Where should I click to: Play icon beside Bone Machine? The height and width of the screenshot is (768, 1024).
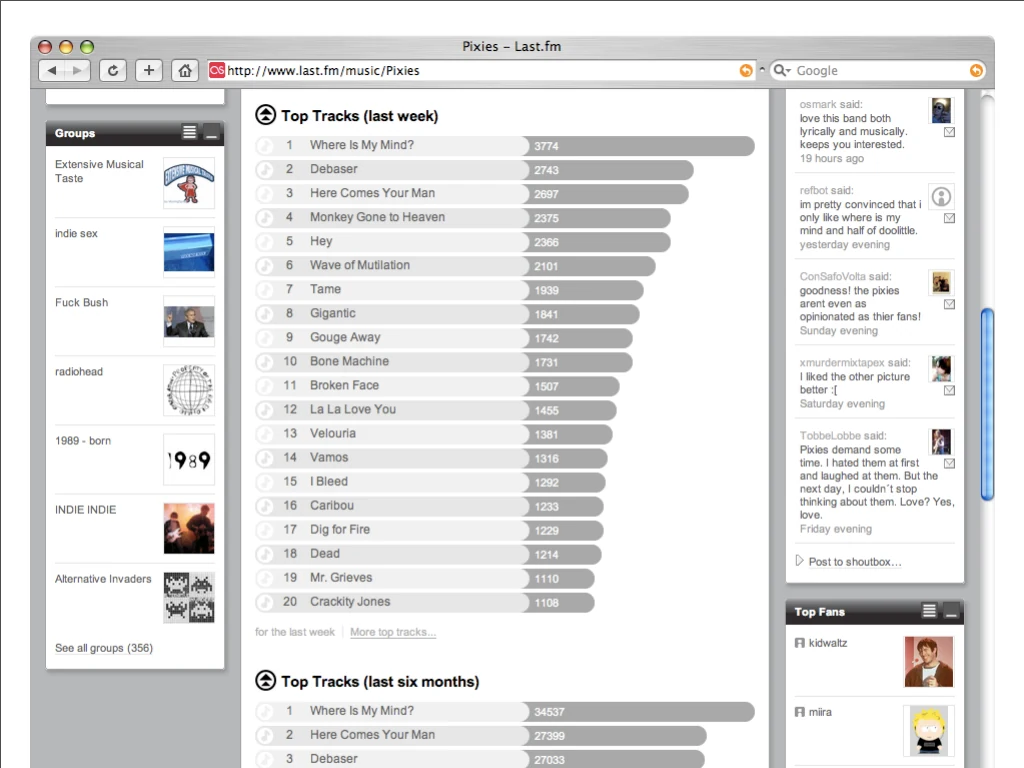[264, 362]
